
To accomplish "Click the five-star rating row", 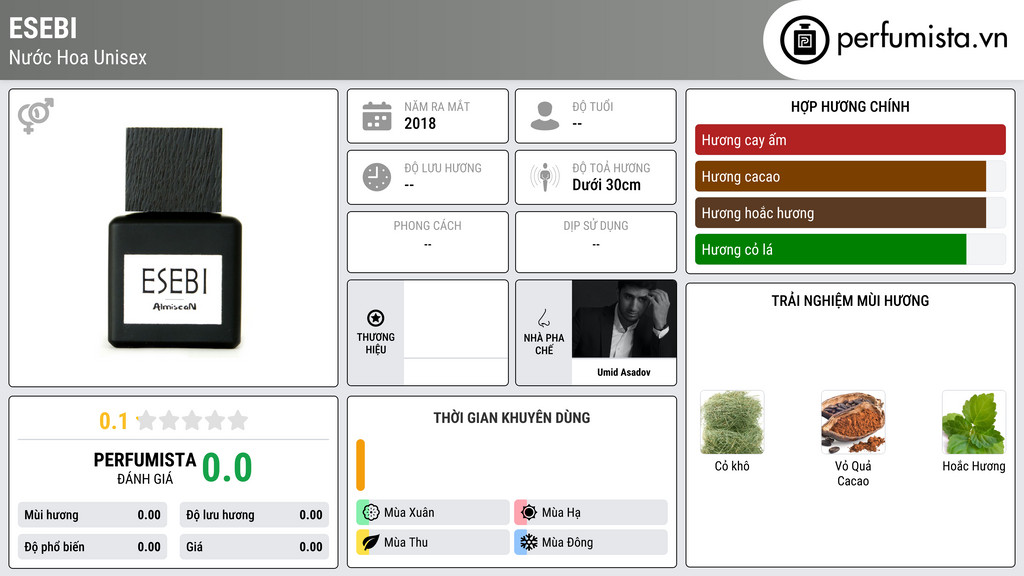I will tap(192, 420).
